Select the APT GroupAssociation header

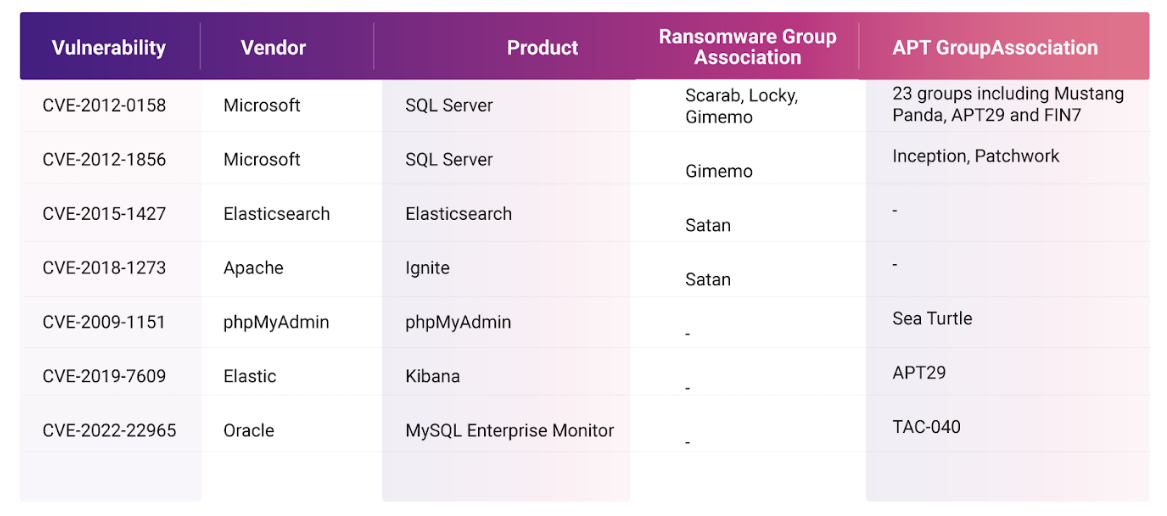point(995,48)
